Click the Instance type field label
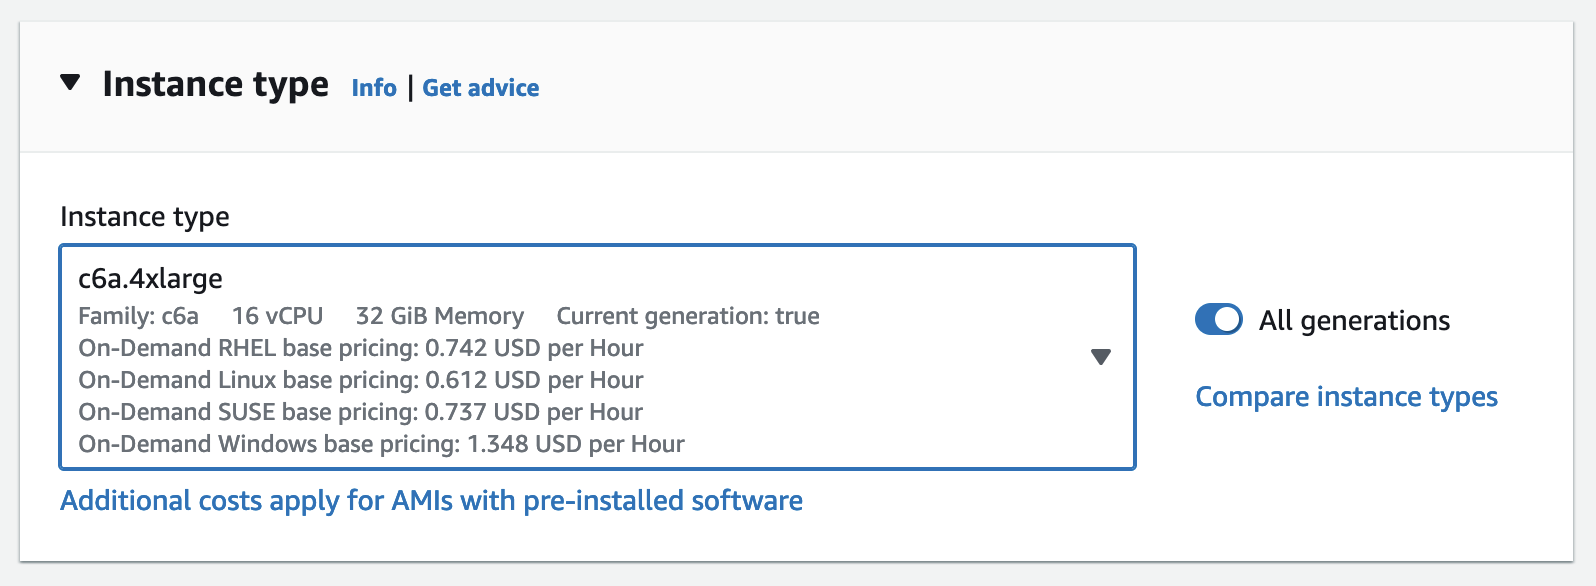The width and height of the screenshot is (1596, 586). [x=145, y=217]
